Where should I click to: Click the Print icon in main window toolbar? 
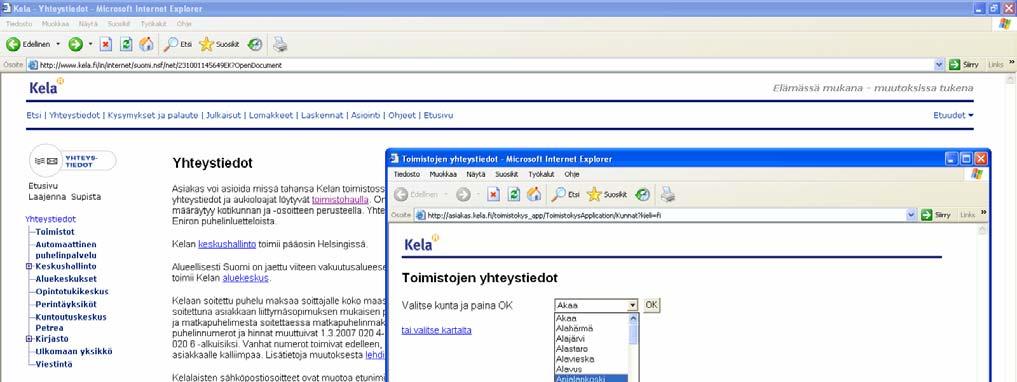[x=280, y=44]
